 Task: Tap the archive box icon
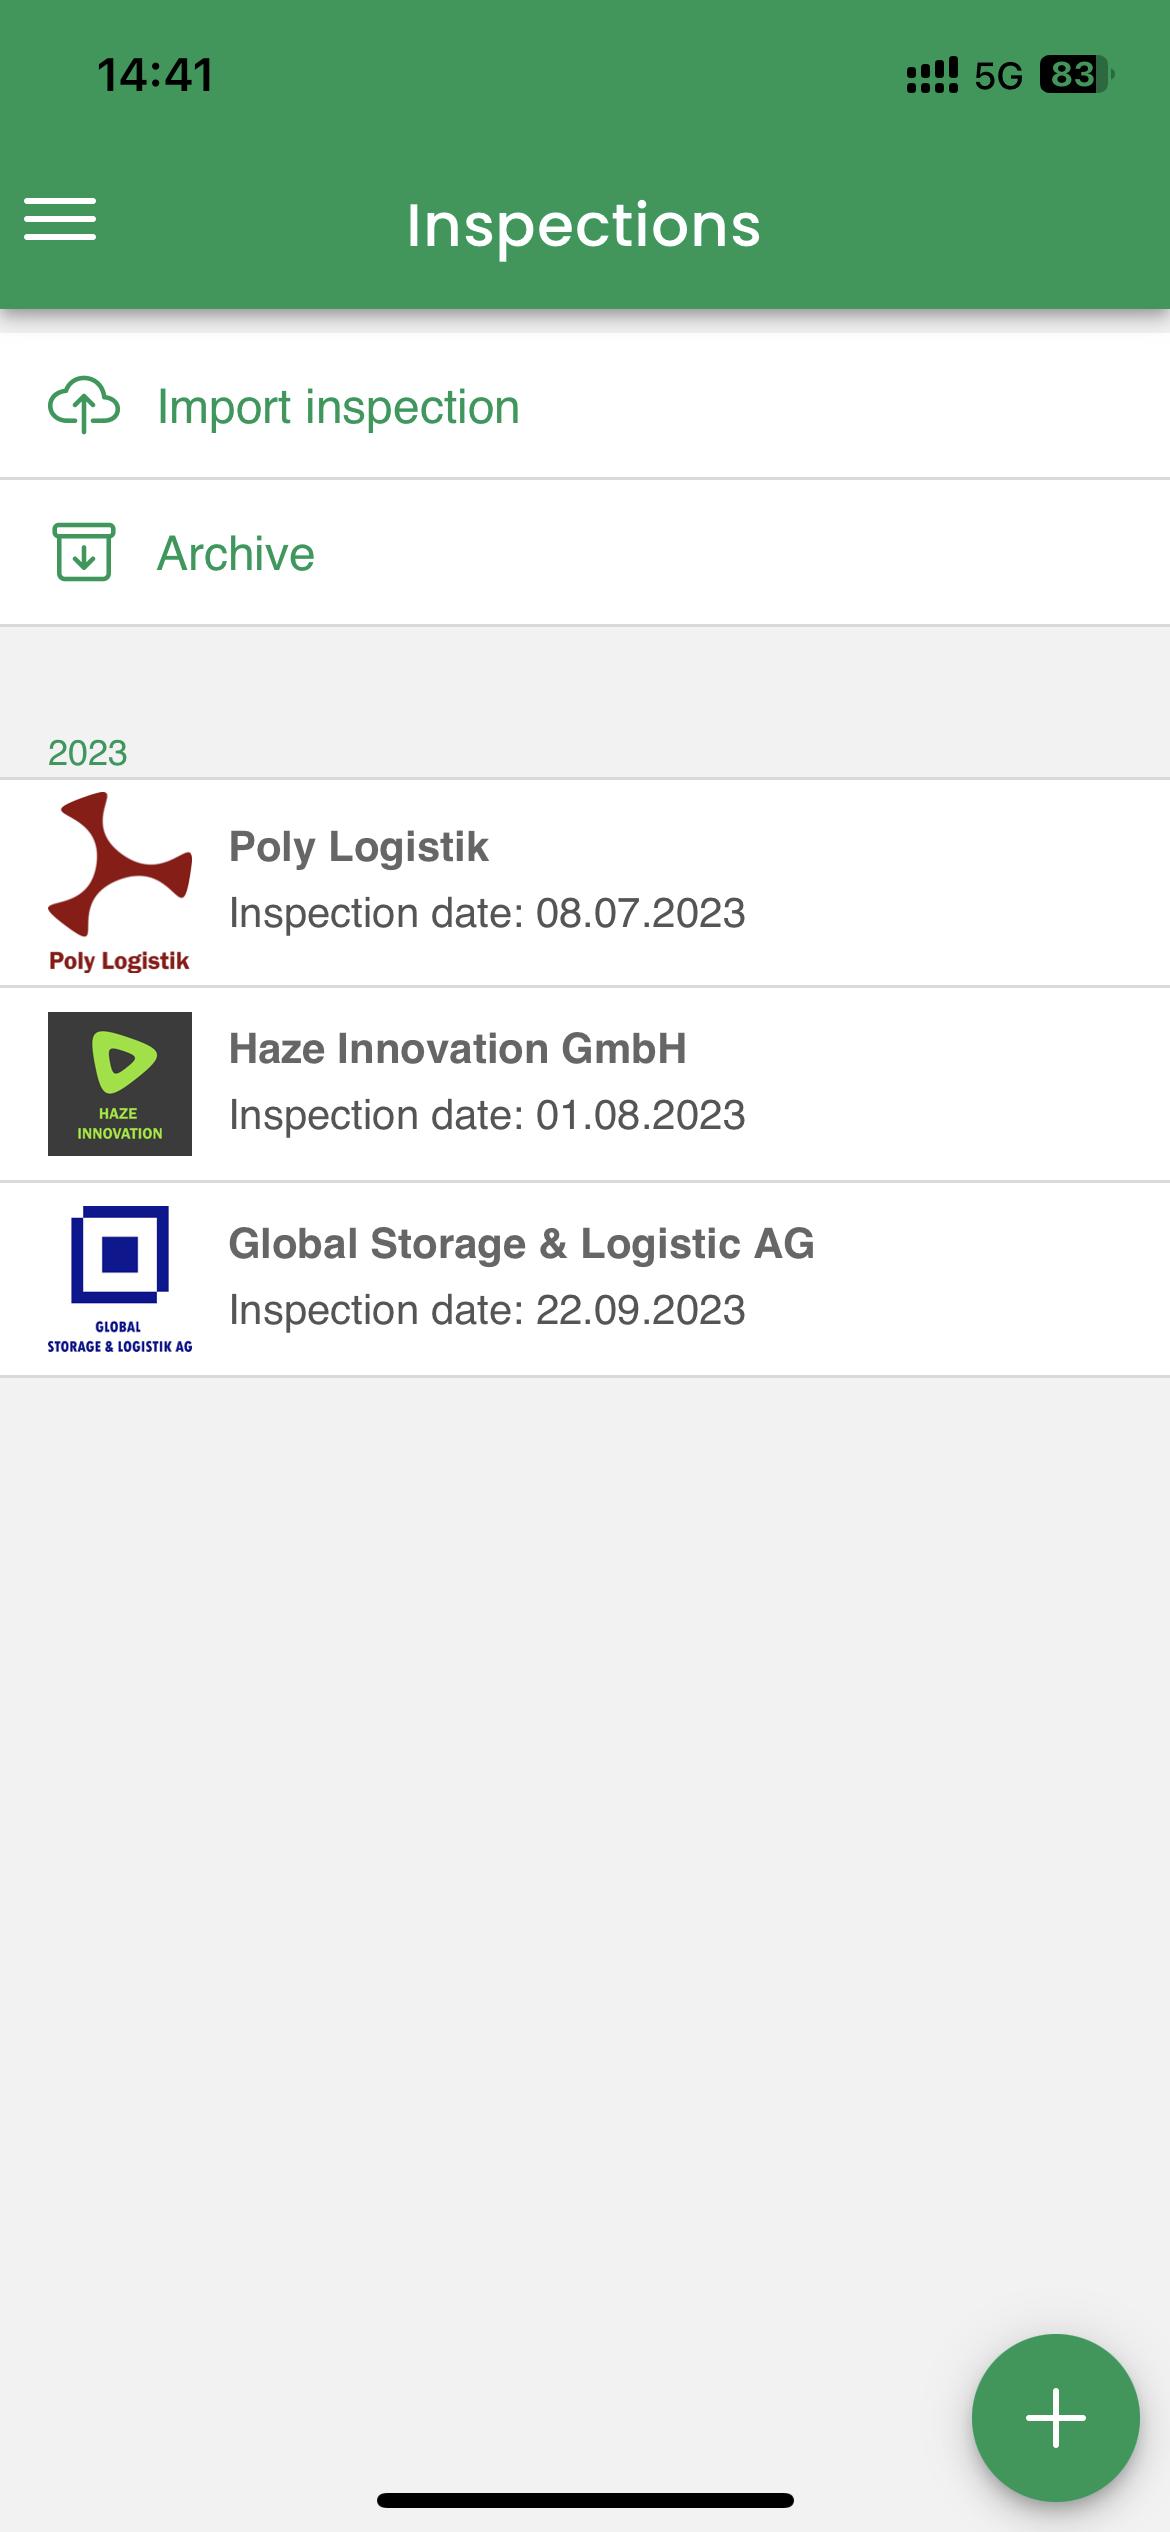[84, 552]
